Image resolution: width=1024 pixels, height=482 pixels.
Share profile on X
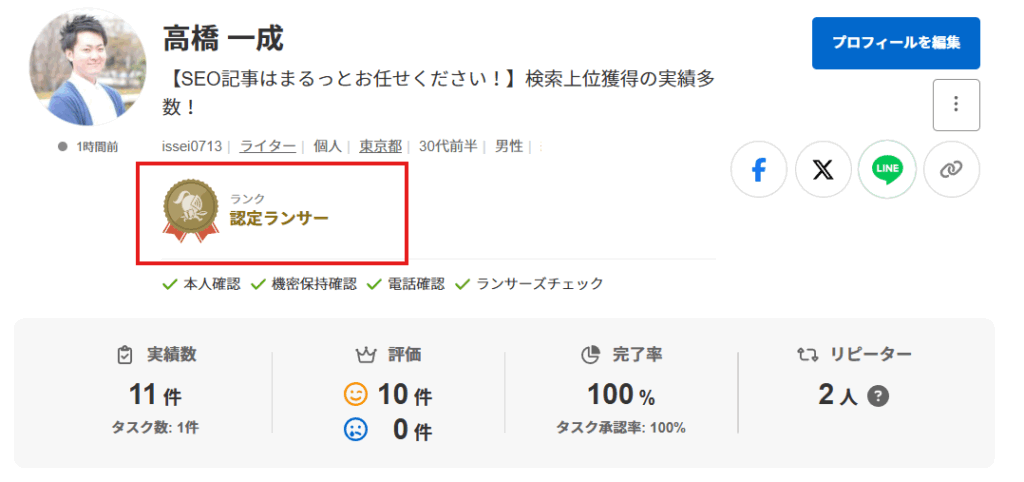[x=823, y=170]
